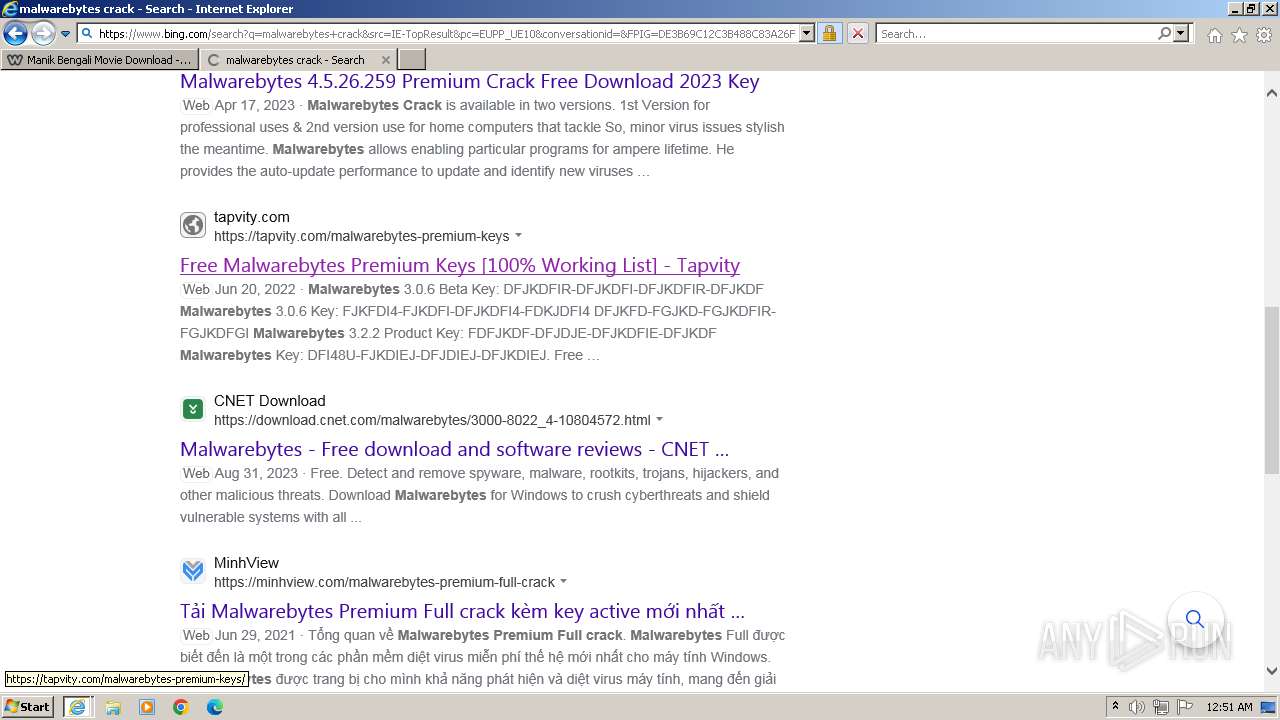
Task: Click the Action Center flag icon
Action: 1183,707
